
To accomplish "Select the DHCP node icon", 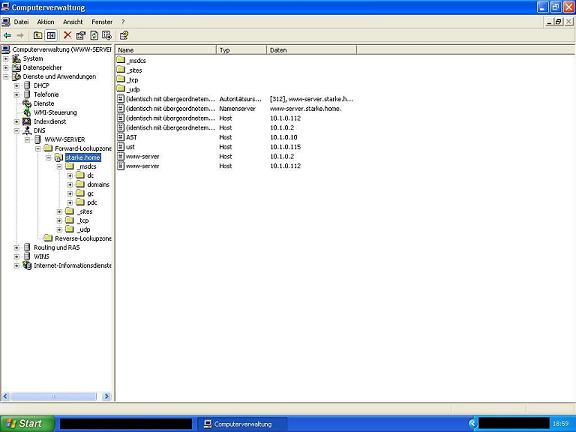I will 27,86.
